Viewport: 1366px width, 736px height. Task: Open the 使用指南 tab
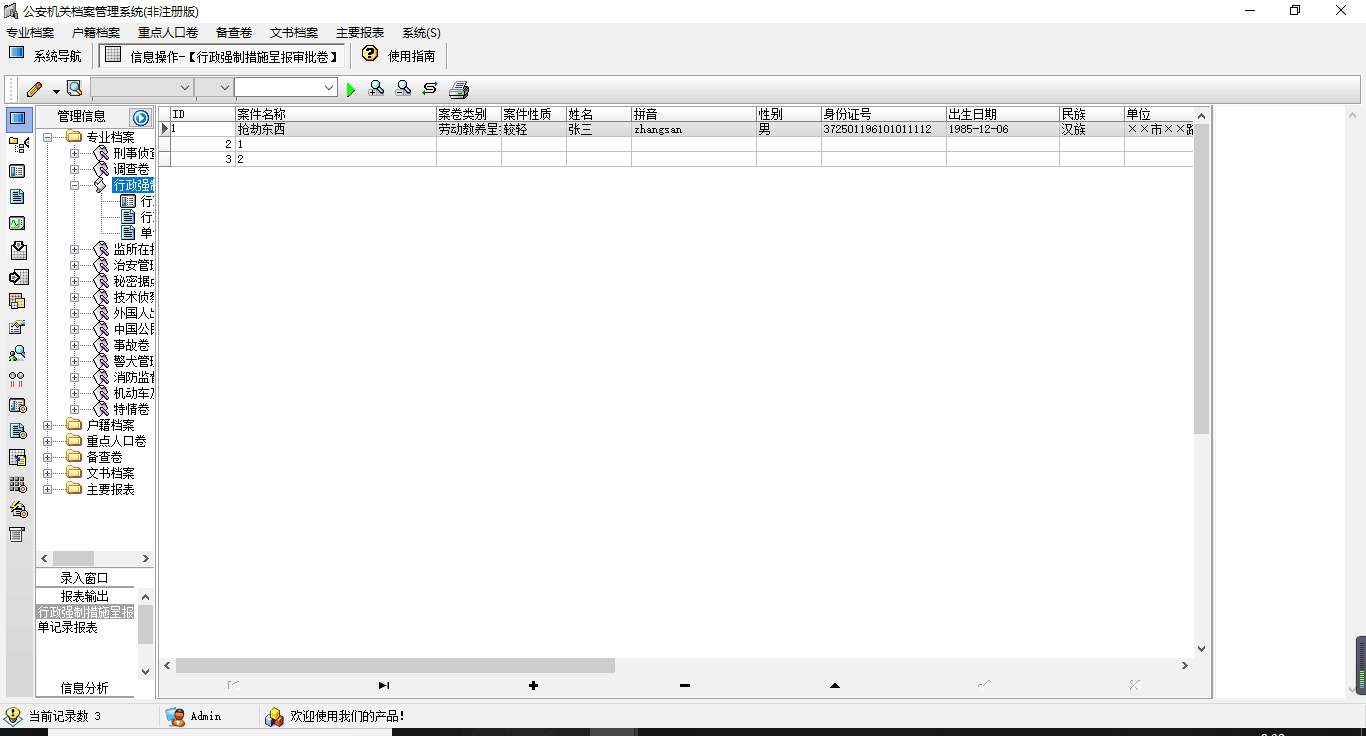coord(399,55)
